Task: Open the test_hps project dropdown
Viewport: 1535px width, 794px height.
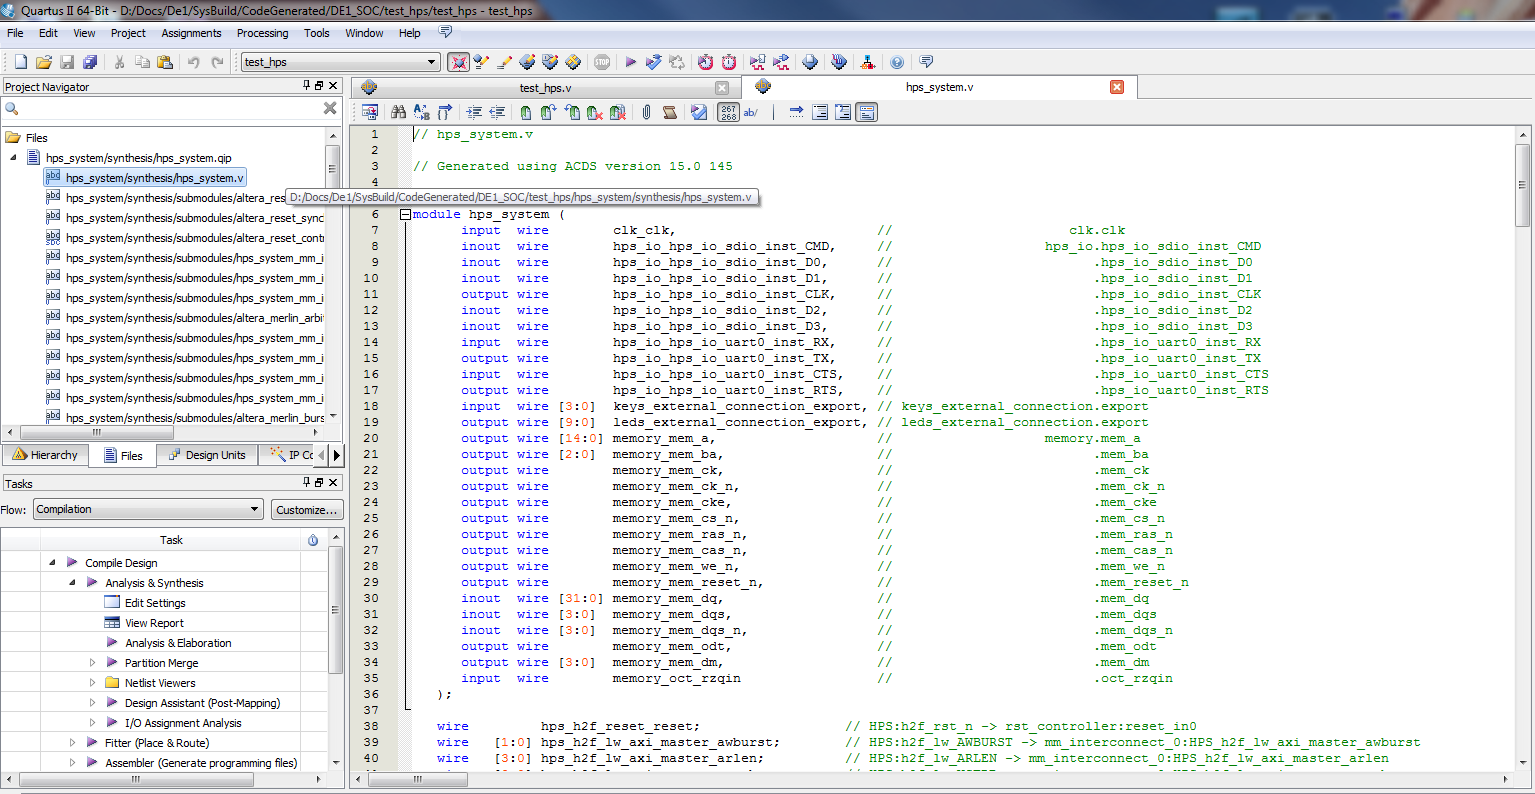Action: (432, 62)
